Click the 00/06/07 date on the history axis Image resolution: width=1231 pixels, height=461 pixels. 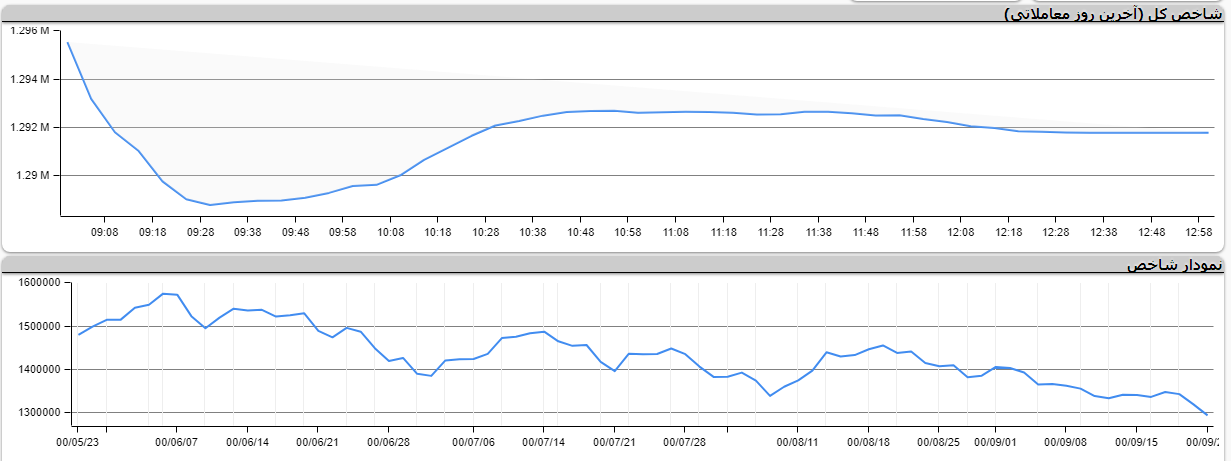177,440
